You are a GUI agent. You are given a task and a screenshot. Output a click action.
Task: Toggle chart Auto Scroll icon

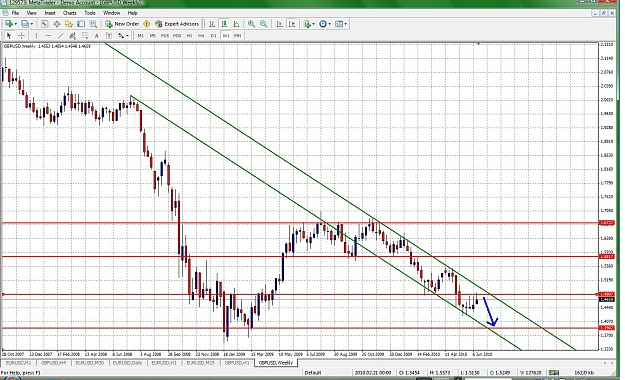[x=280, y=24]
